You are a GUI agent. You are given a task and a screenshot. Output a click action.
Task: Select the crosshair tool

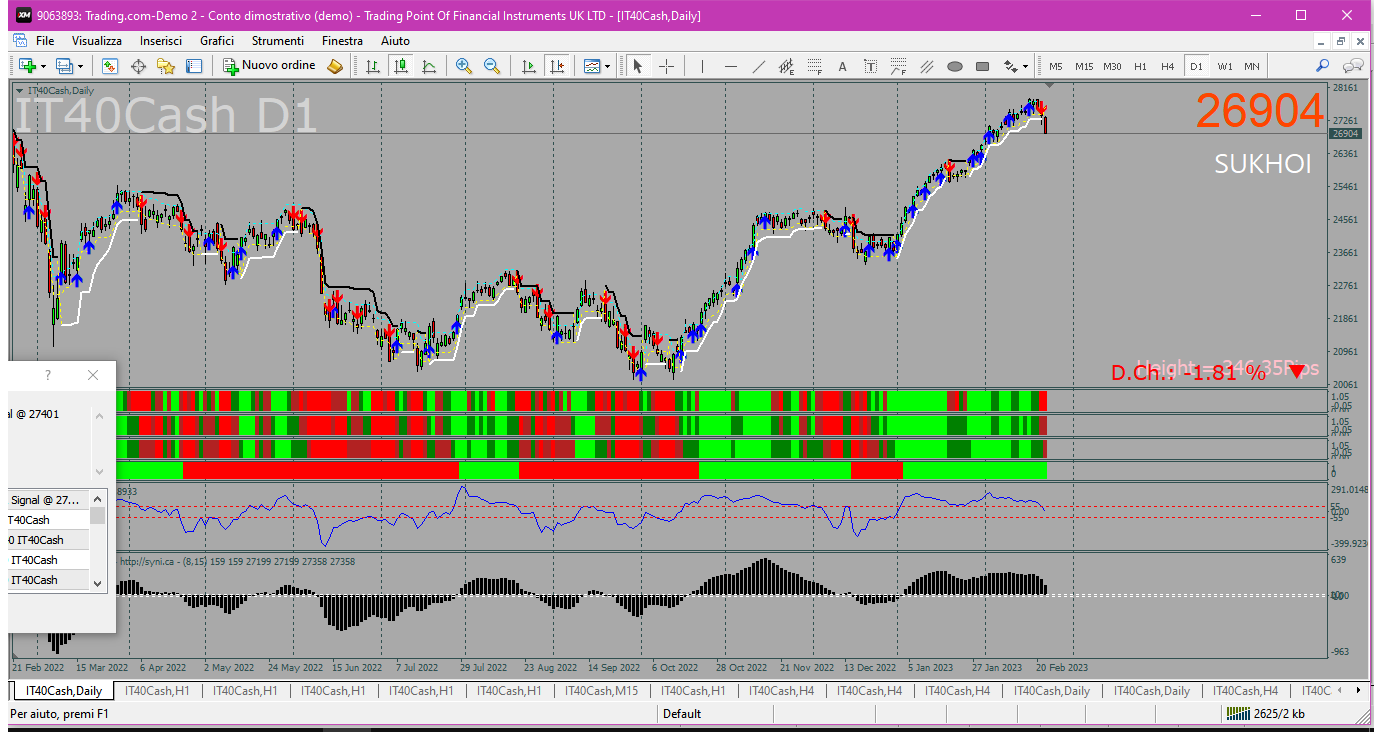(x=666, y=66)
